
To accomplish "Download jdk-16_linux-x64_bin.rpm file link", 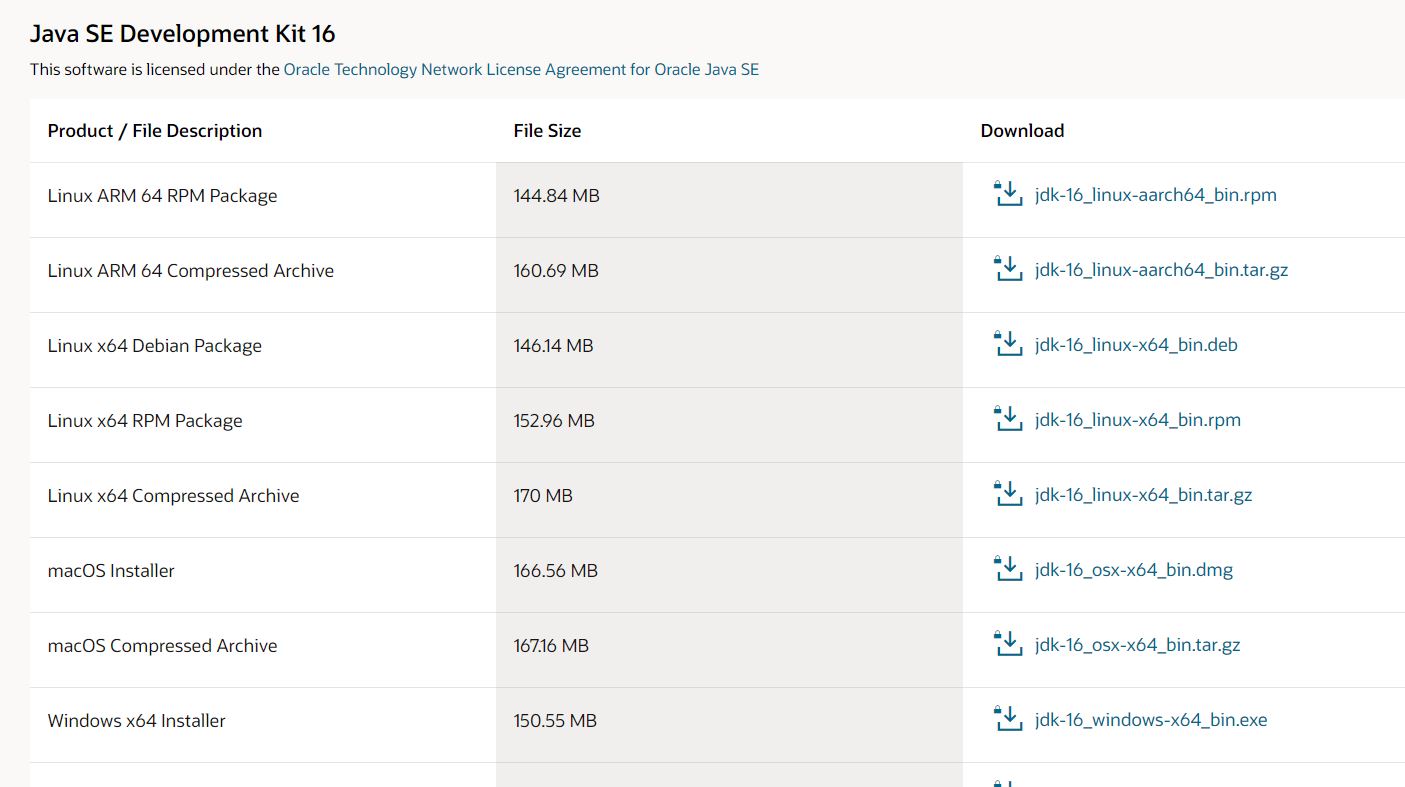I will coord(1138,420).
